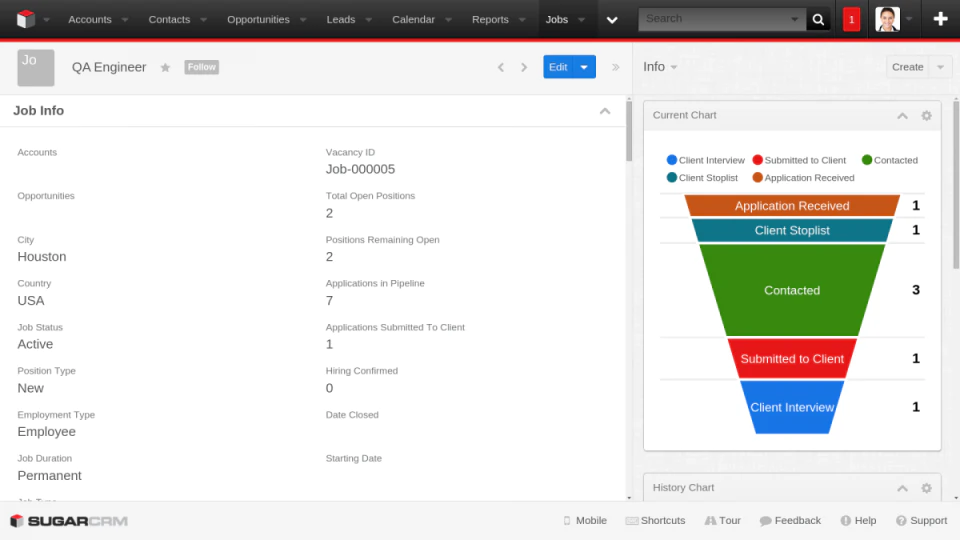This screenshot has height=540, width=960.
Task: Click the quick create plus icon
Action: point(940,19)
